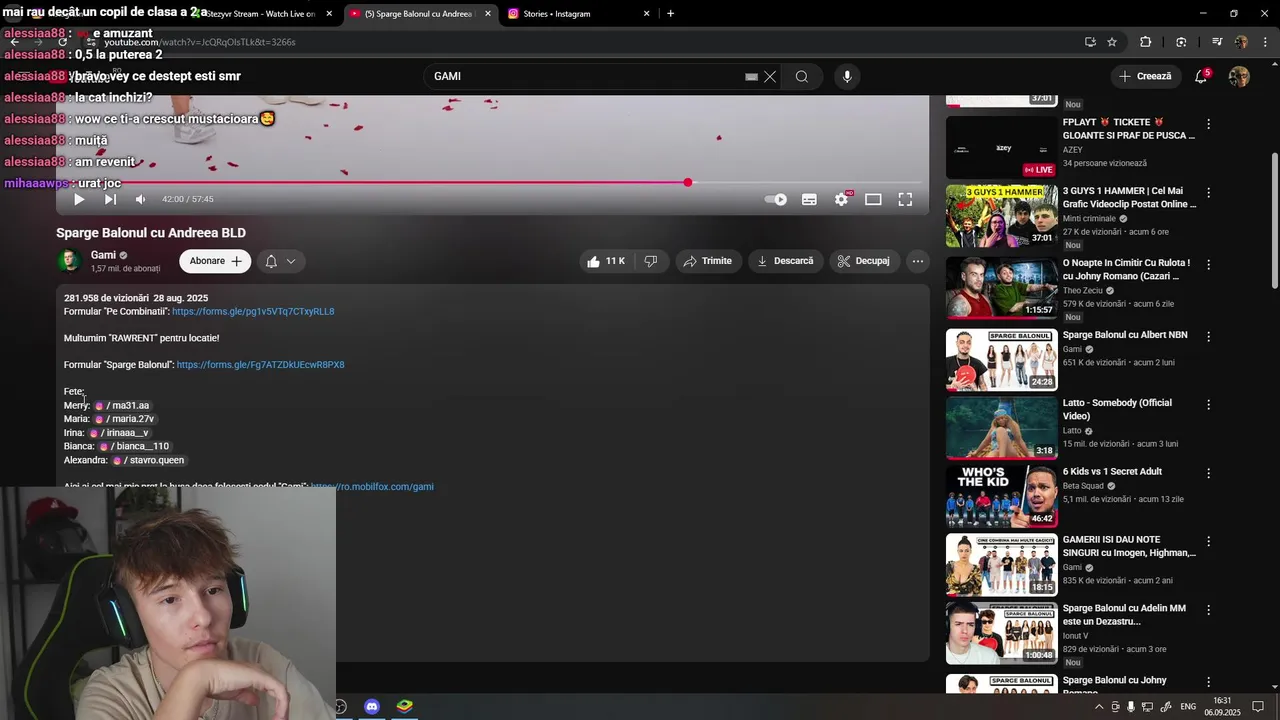The width and height of the screenshot is (1280, 720).
Task: Toggle the autoplay switch in the player
Action: pos(776,199)
